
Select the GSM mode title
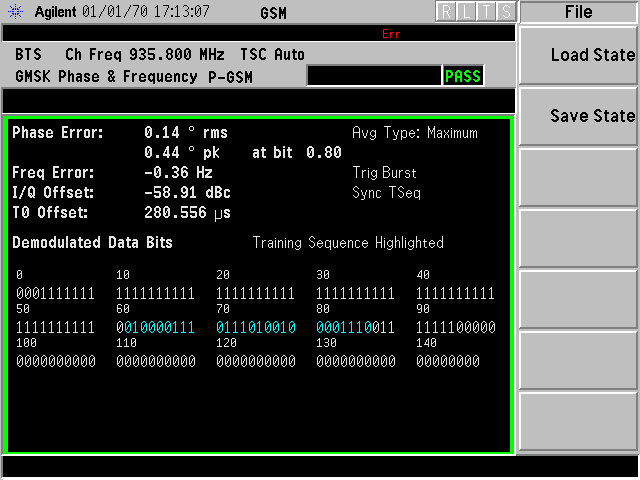pos(275,13)
